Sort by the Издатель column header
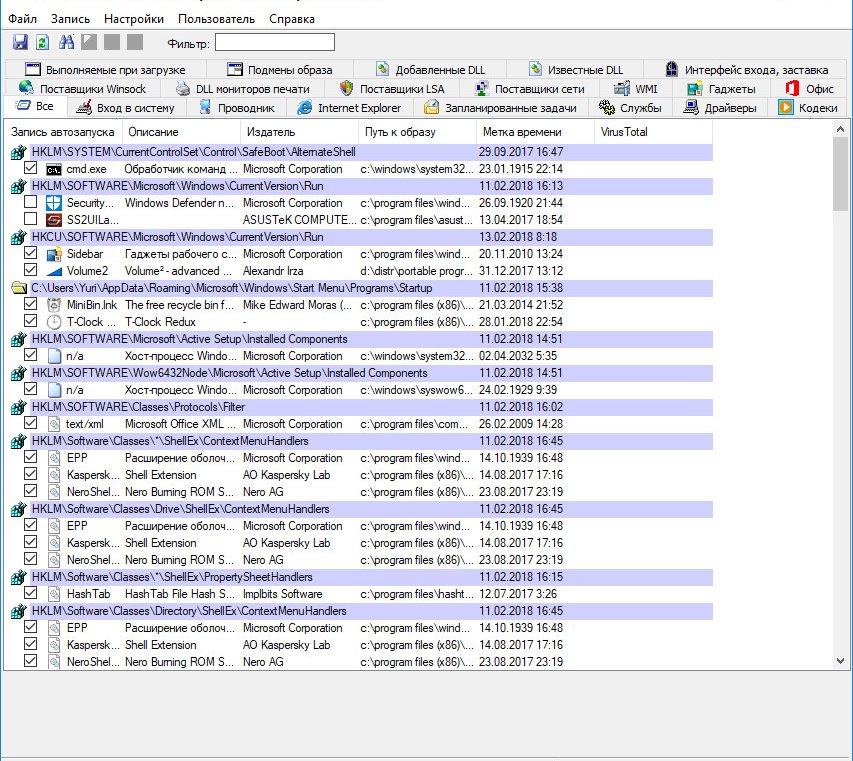This screenshot has height=761, width=853. pos(299,132)
